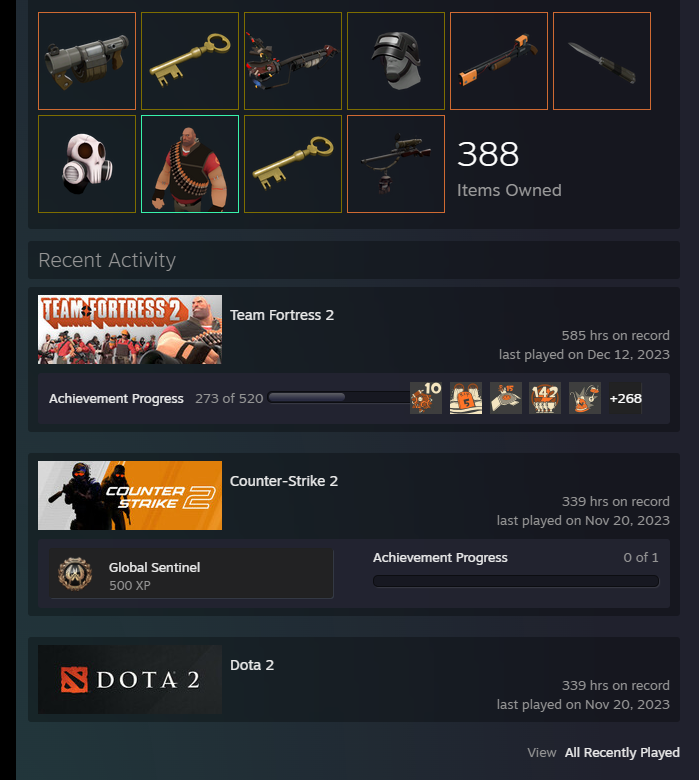Open the Team Fortress 2 banner image
The height and width of the screenshot is (780, 699).
tap(130, 329)
